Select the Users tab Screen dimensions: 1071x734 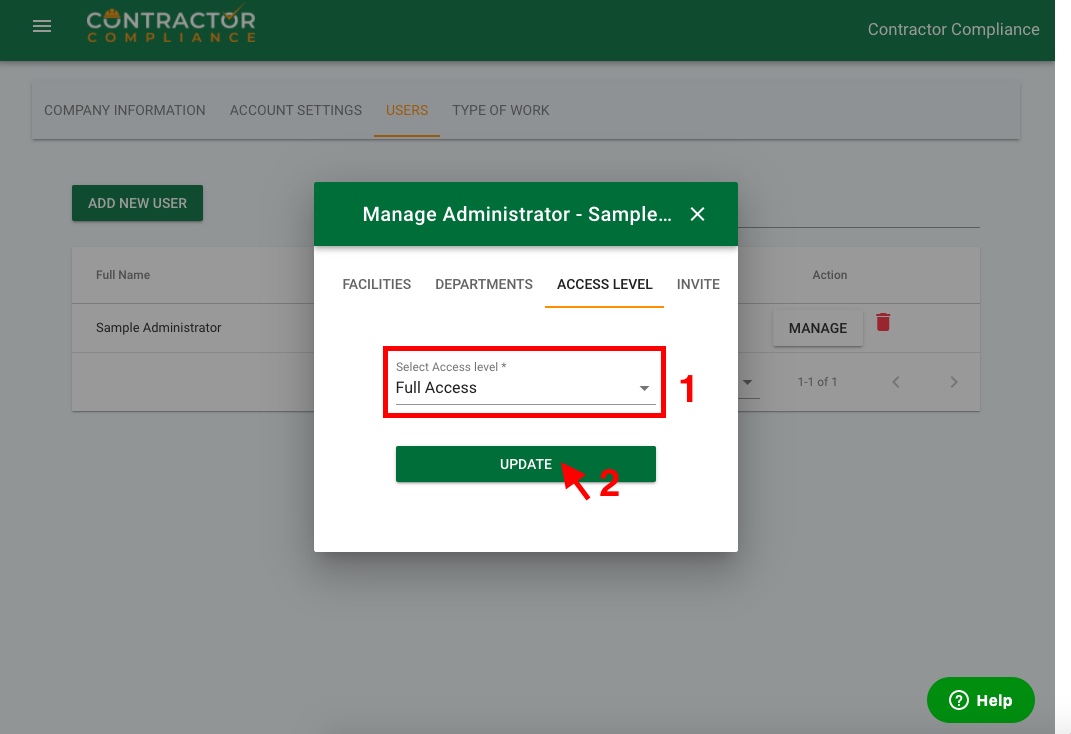tap(407, 110)
